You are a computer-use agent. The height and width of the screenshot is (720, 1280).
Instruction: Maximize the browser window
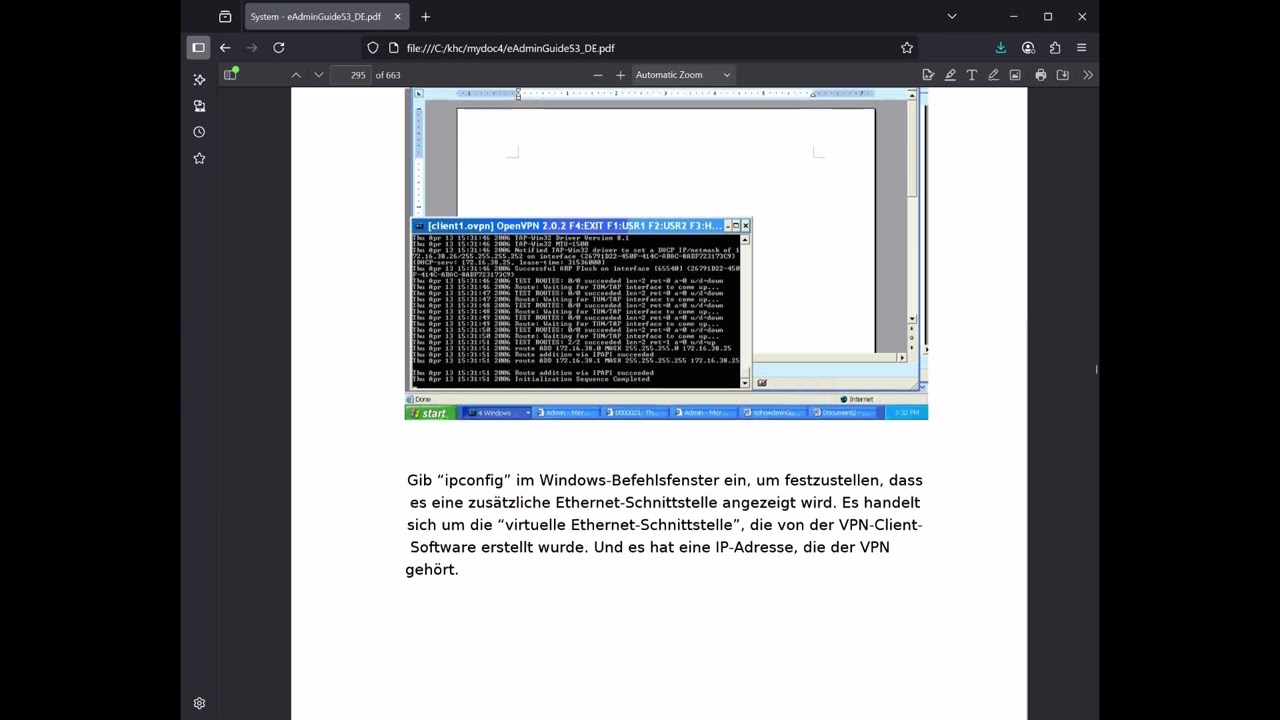tap(1048, 17)
